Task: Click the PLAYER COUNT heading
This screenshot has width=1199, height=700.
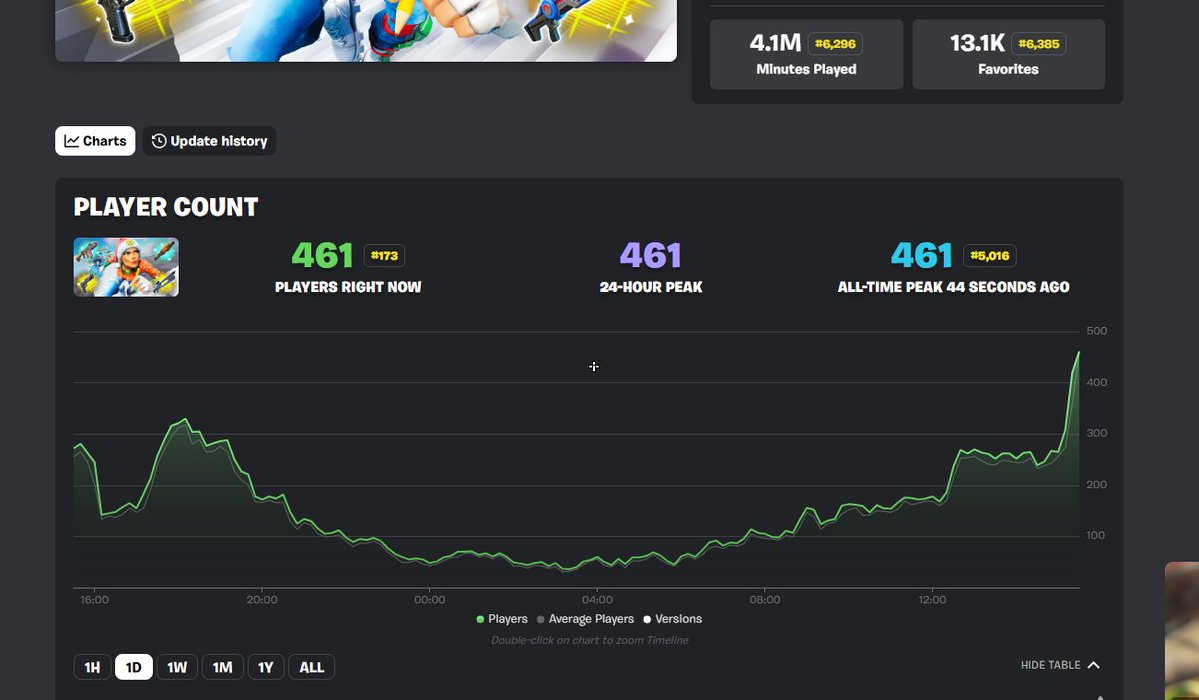Action: coord(166,207)
